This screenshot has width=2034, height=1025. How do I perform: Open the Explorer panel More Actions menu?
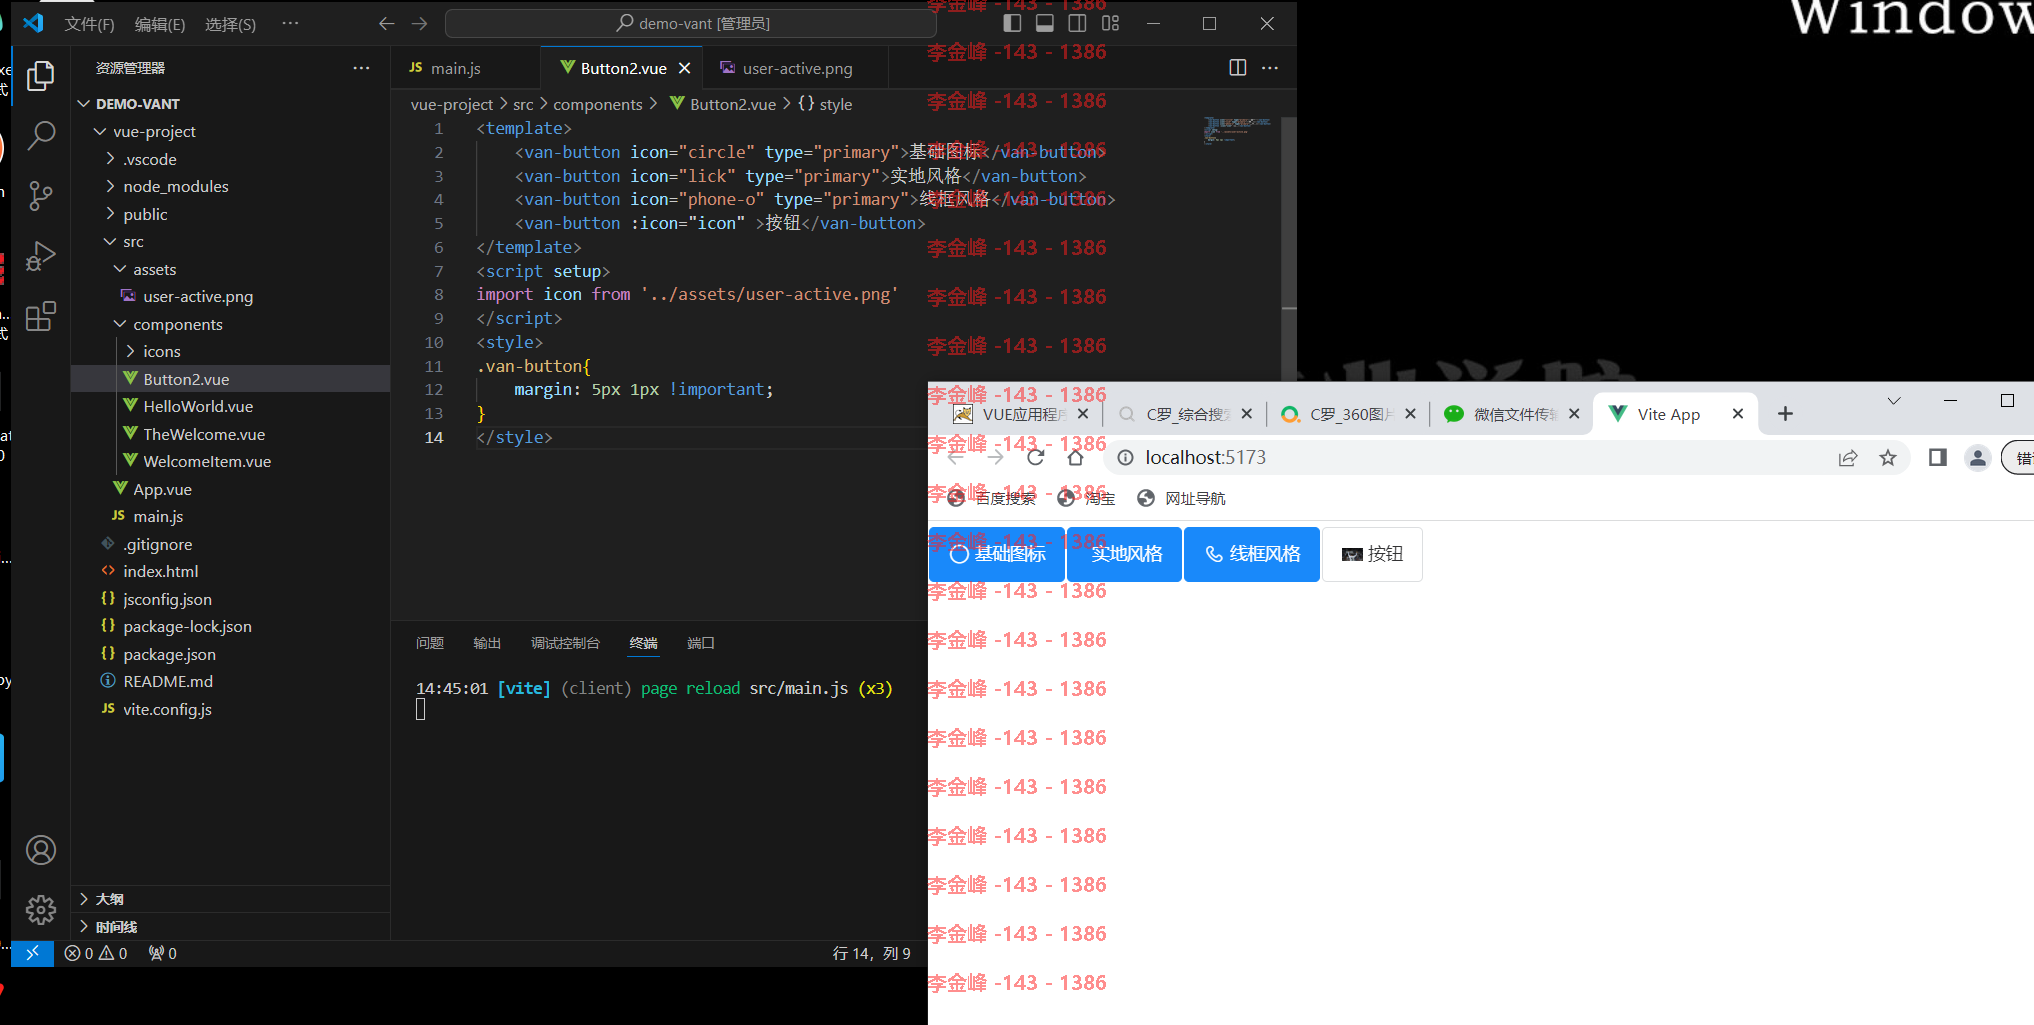361,68
